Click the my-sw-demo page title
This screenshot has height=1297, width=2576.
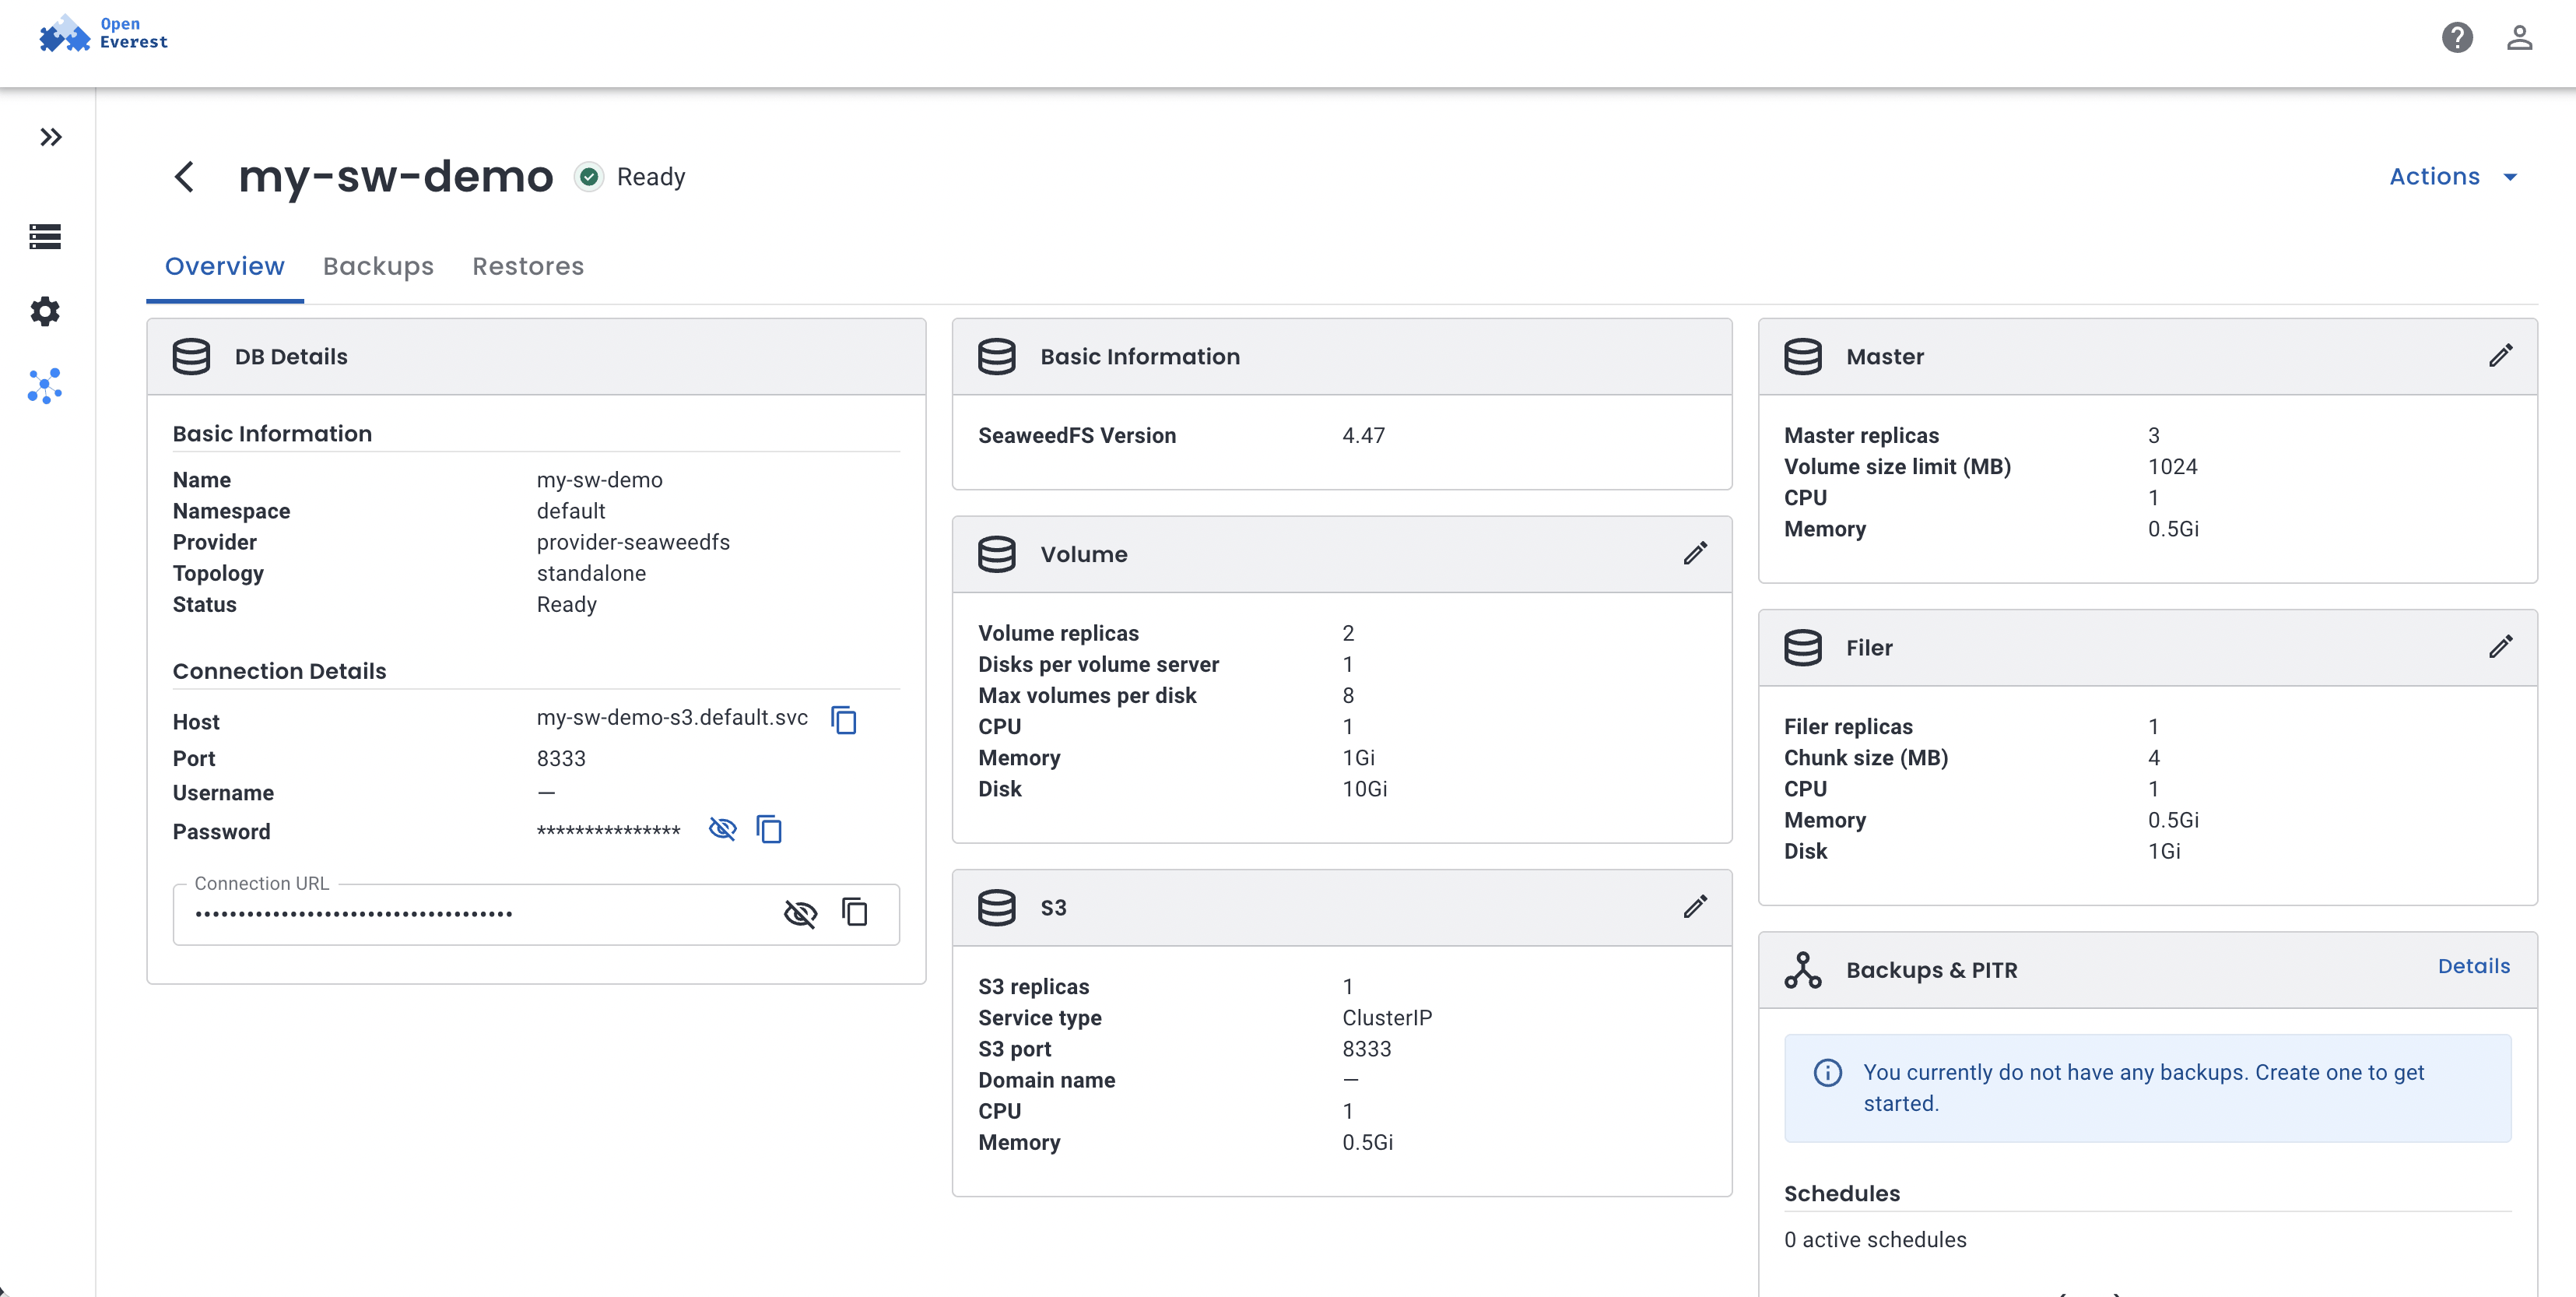396,177
